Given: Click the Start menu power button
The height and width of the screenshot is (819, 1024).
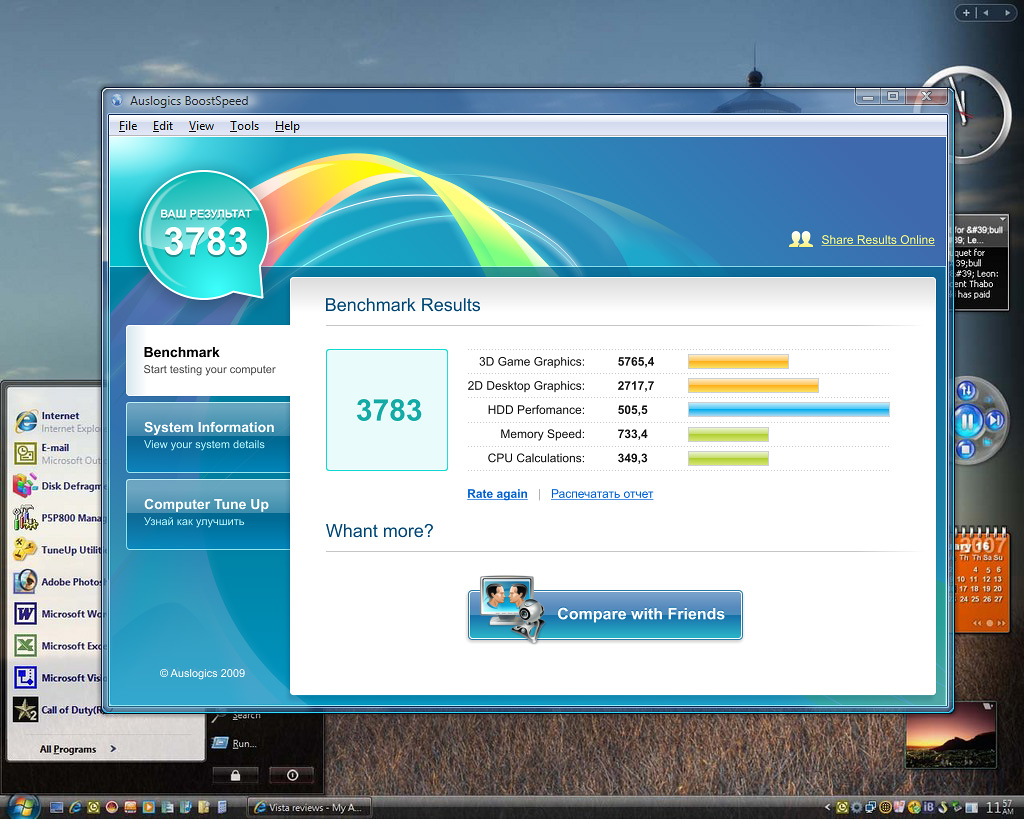Looking at the screenshot, I should pos(292,775).
